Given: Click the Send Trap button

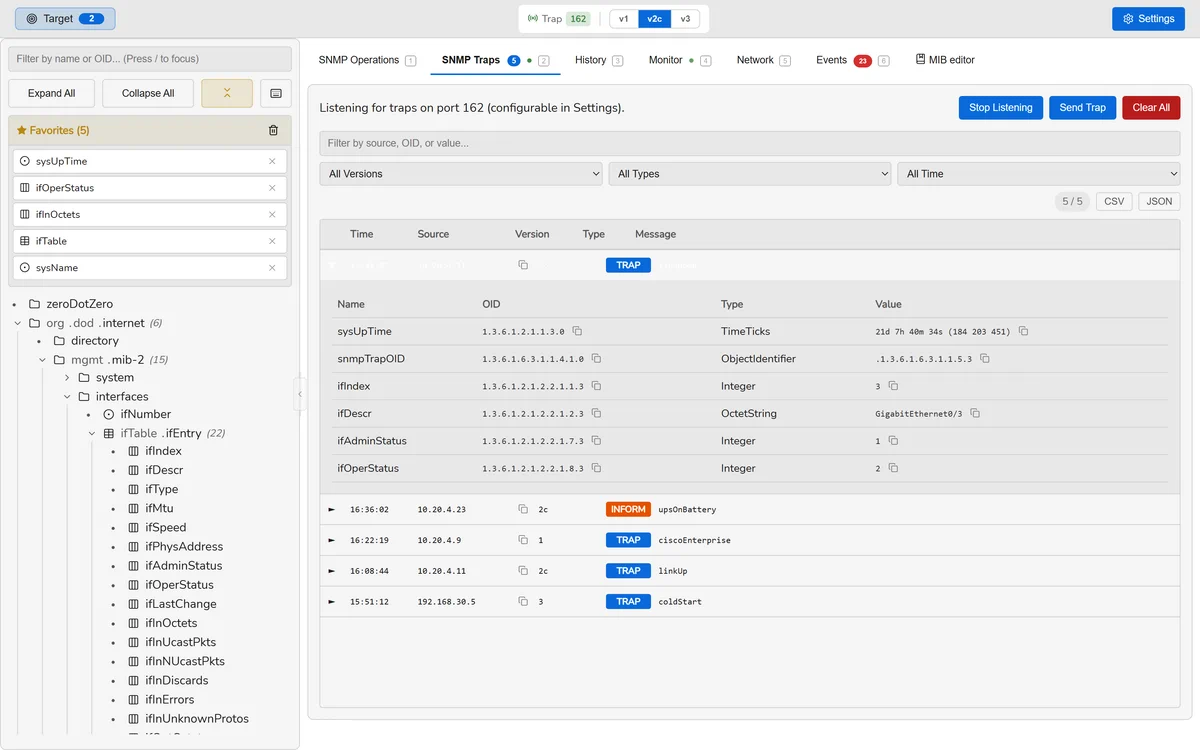Looking at the screenshot, I should point(1082,108).
